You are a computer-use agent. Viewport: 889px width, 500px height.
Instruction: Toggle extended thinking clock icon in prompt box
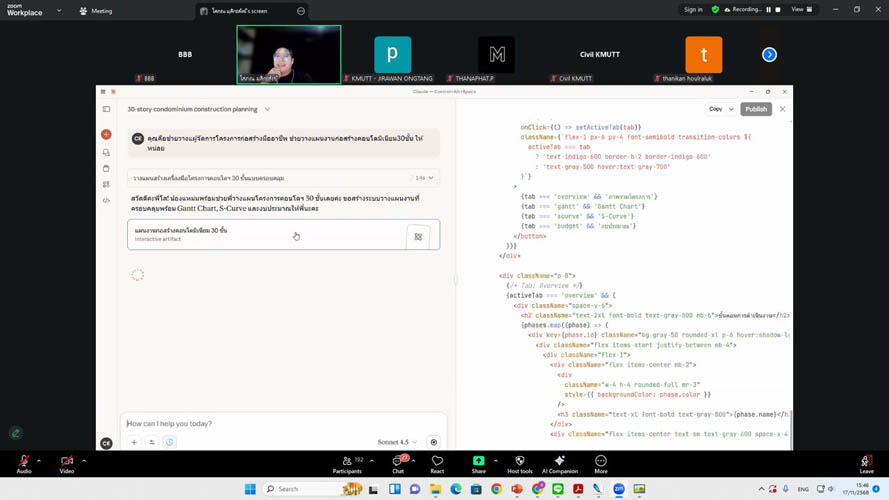pos(170,442)
